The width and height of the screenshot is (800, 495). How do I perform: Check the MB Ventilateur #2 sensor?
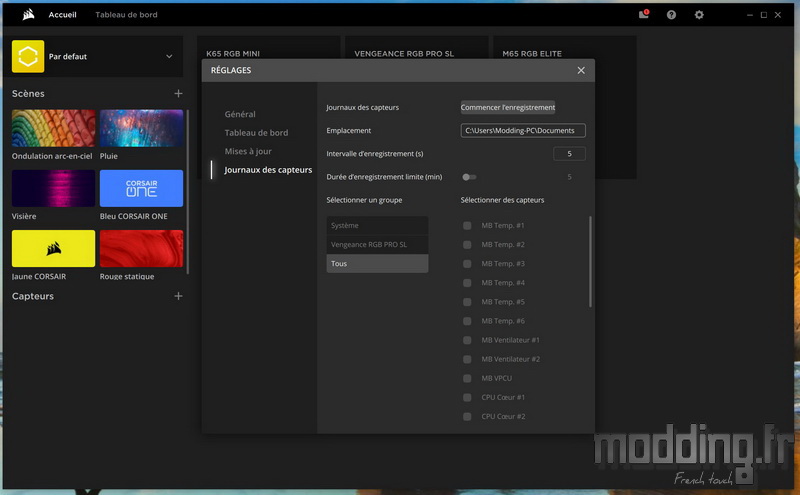click(467, 359)
